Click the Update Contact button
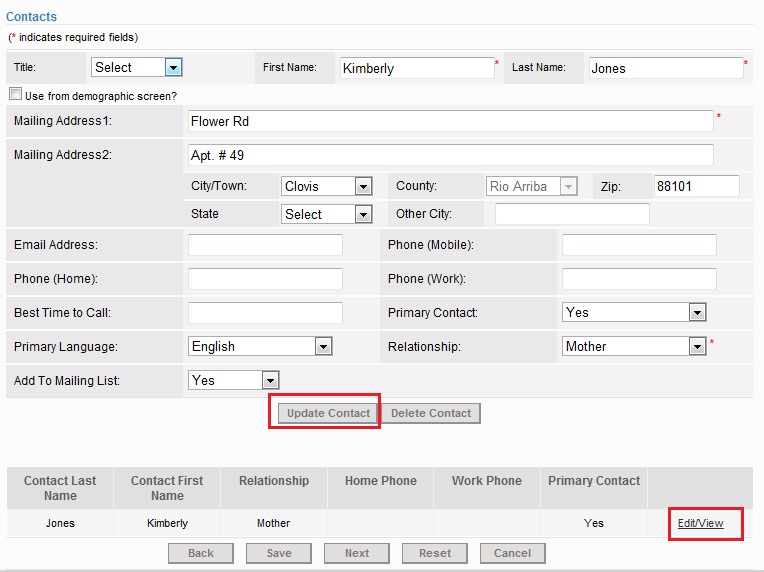Image resolution: width=764 pixels, height=572 pixels. point(328,413)
